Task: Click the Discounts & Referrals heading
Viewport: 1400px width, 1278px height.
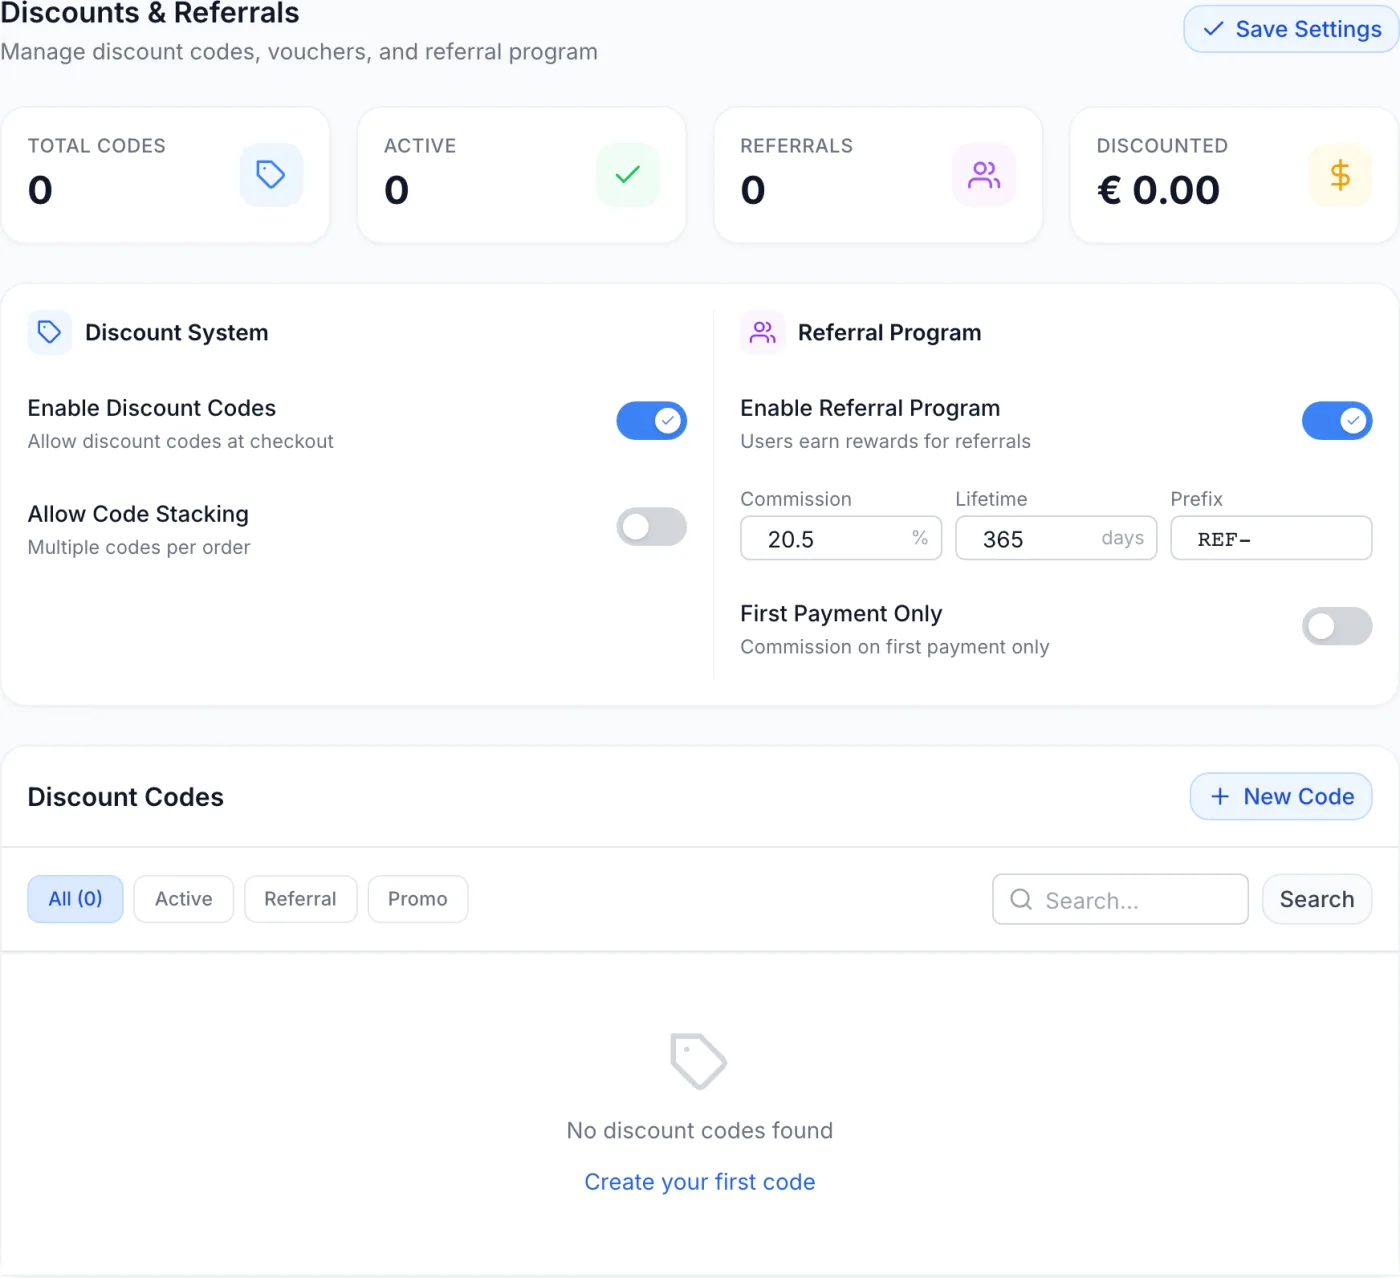Action: pyautogui.click(x=150, y=13)
